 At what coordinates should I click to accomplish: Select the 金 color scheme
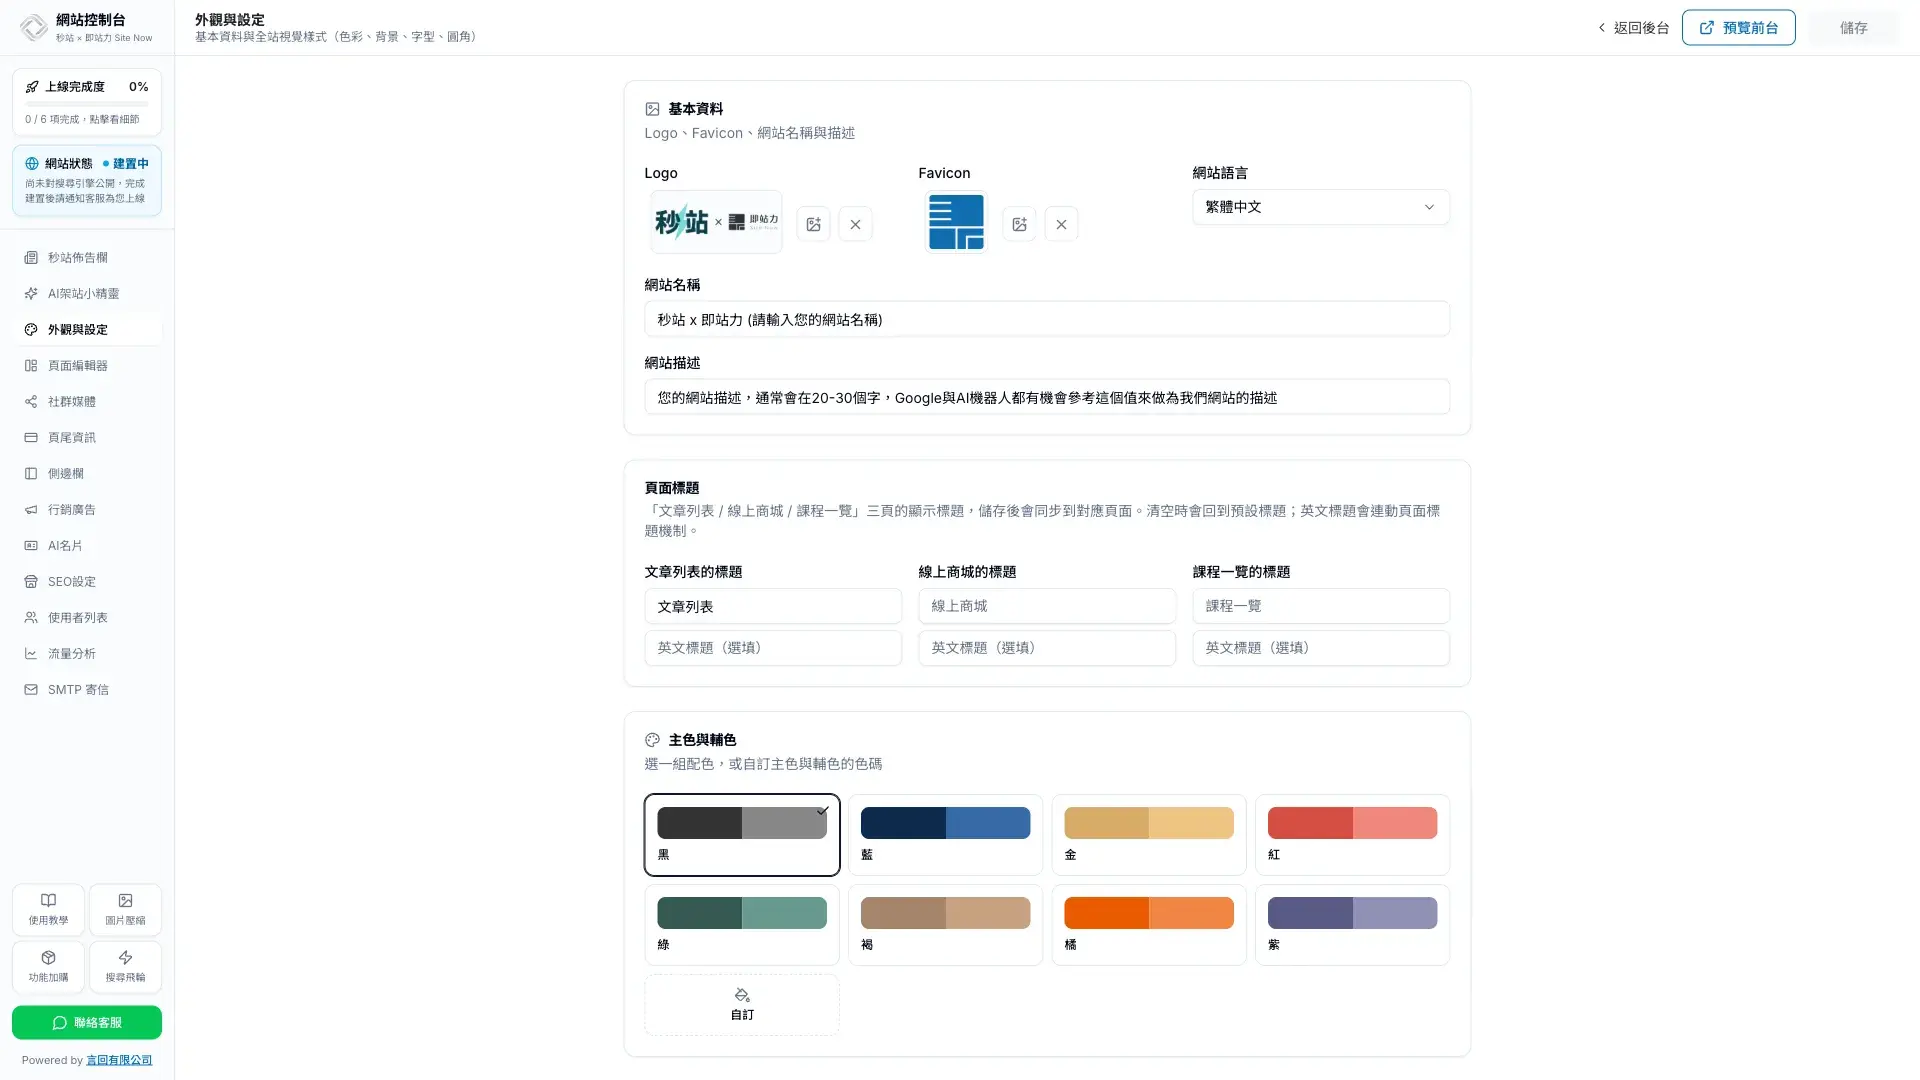(1149, 835)
